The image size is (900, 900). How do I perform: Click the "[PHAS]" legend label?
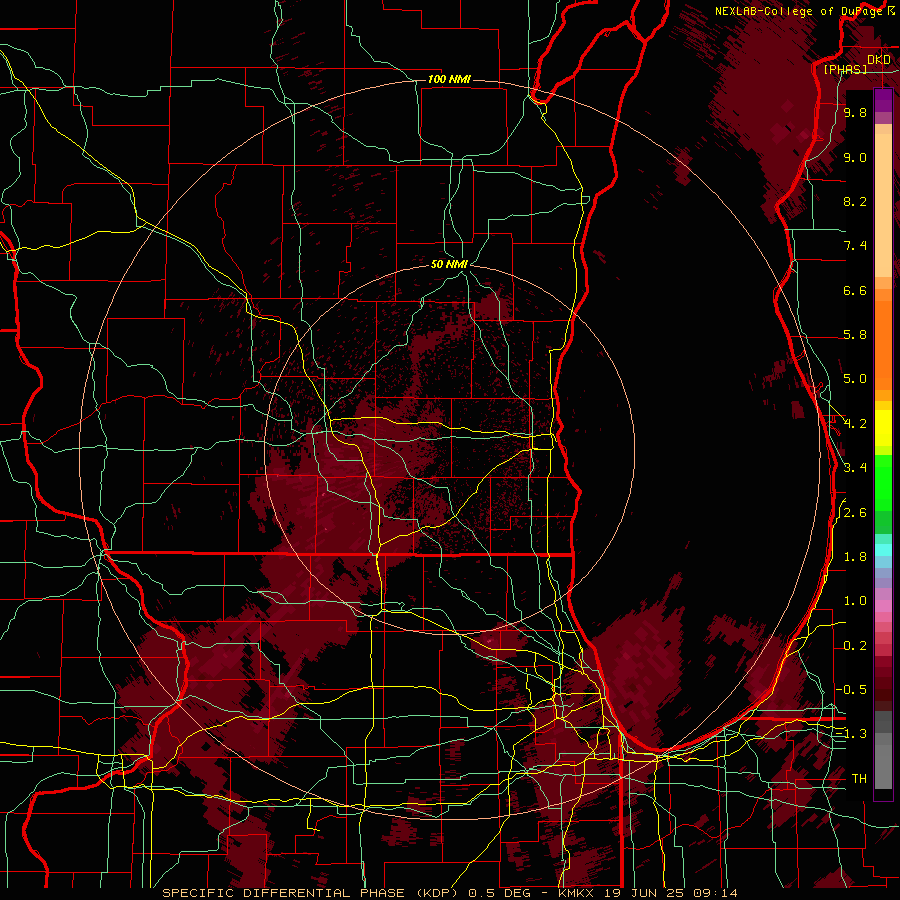(x=845, y=69)
